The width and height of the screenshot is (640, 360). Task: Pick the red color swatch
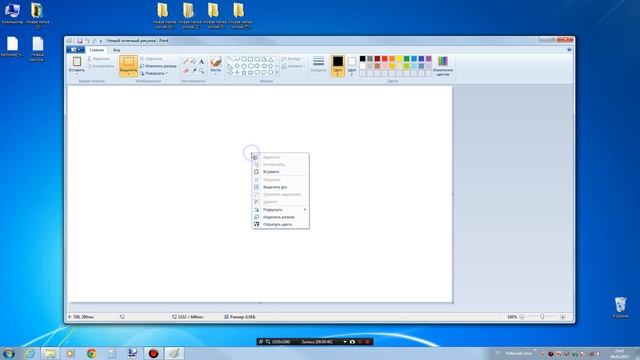(x=384, y=59)
